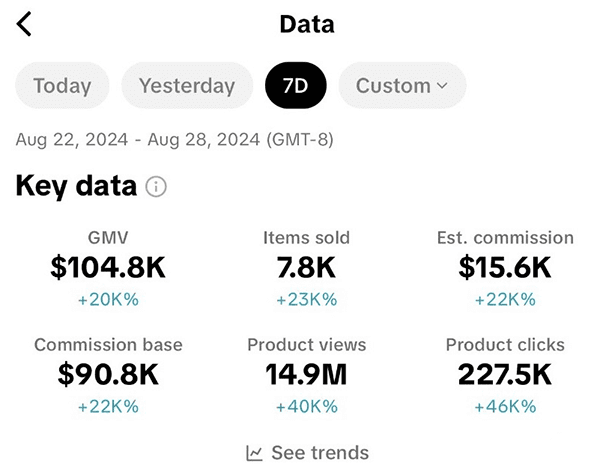This screenshot has height=474, width=600.
Task: Select the 7D time range
Action: [295, 86]
